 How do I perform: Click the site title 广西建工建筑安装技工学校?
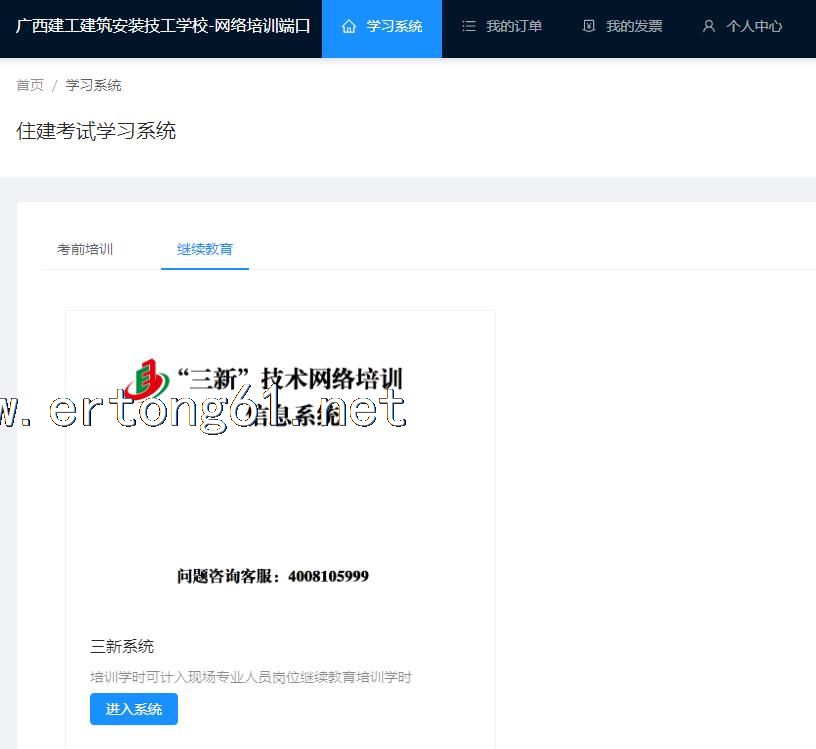click(x=163, y=26)
